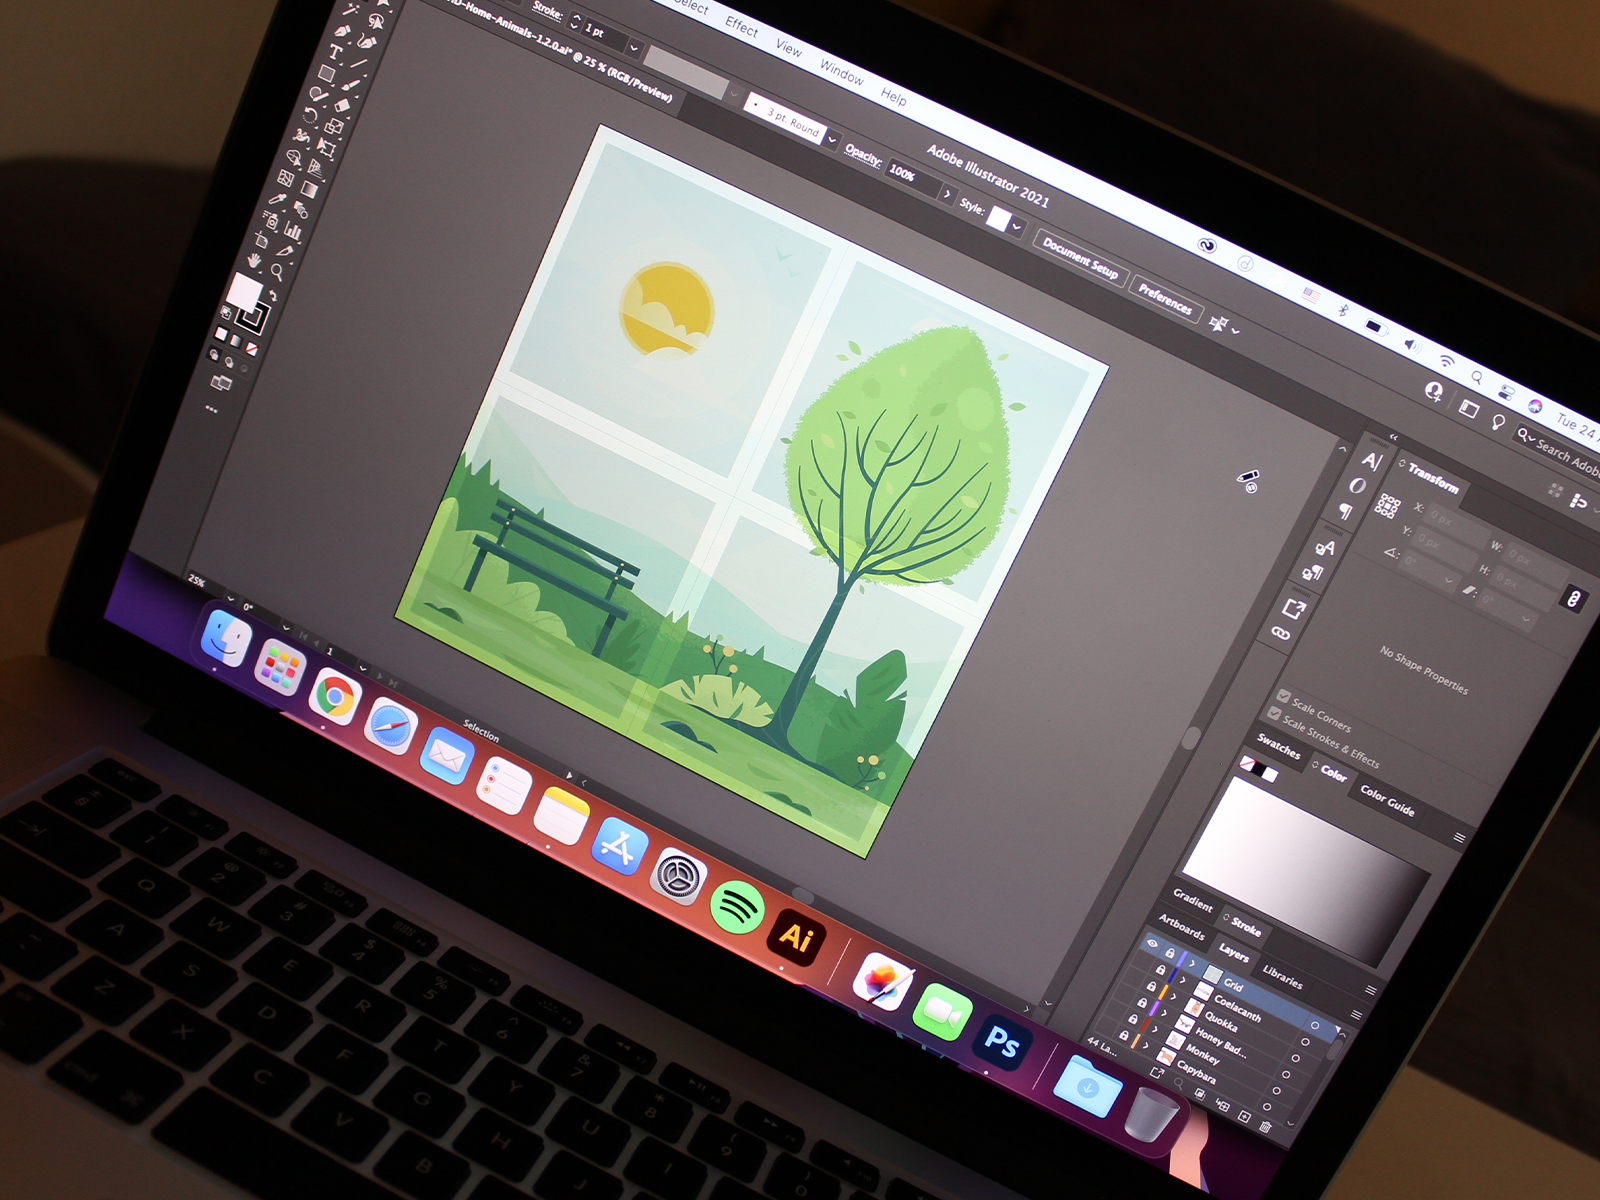Screen dimensions: 1600x1200
Task: Open the View menu
Action: (789, 48)
